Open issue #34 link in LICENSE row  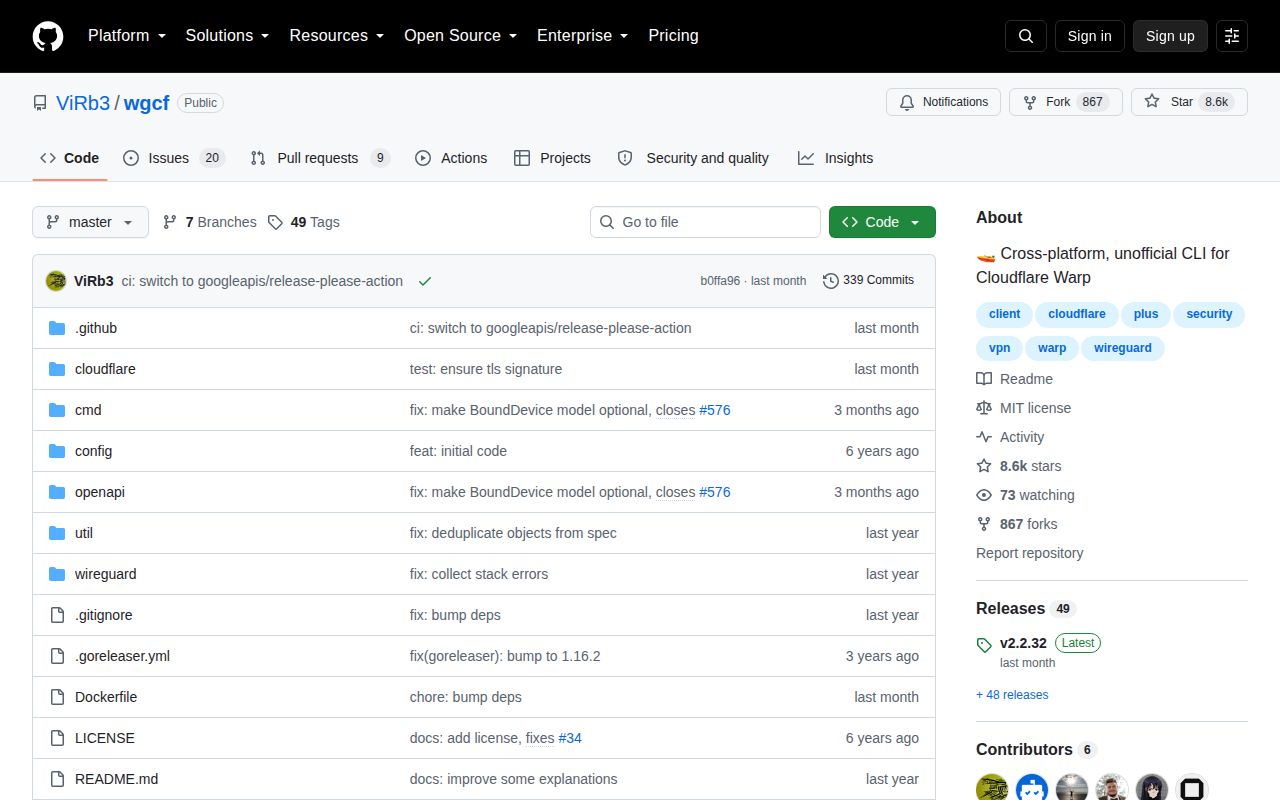click(x=570, y=738)
